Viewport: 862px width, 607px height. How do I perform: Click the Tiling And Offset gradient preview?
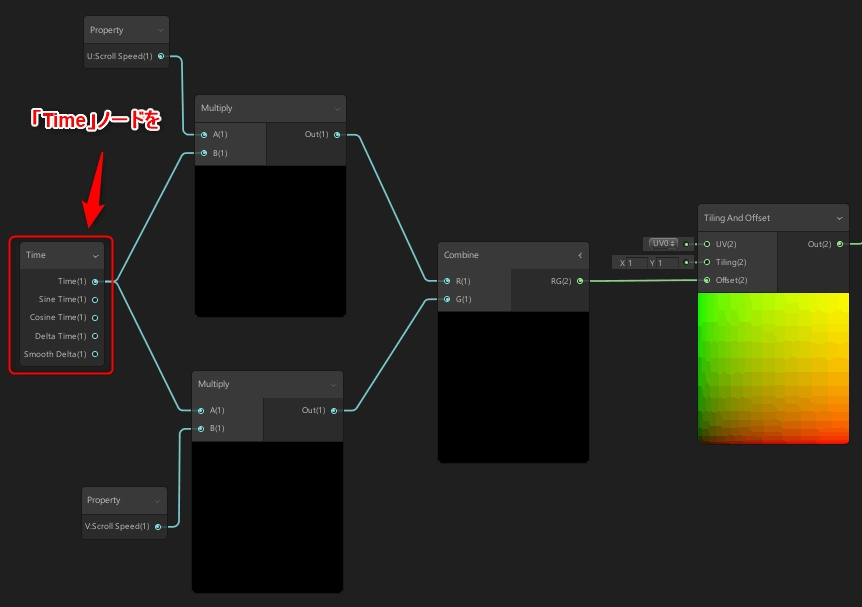coord(773,368)
